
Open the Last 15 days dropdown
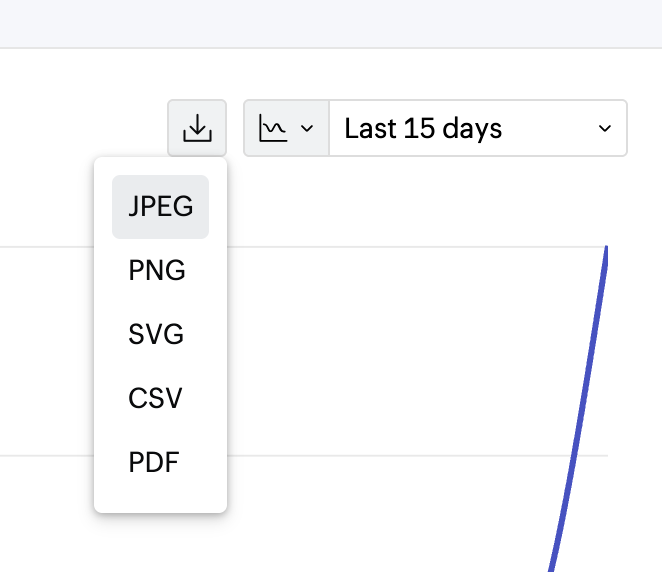[x=477, y=128]
